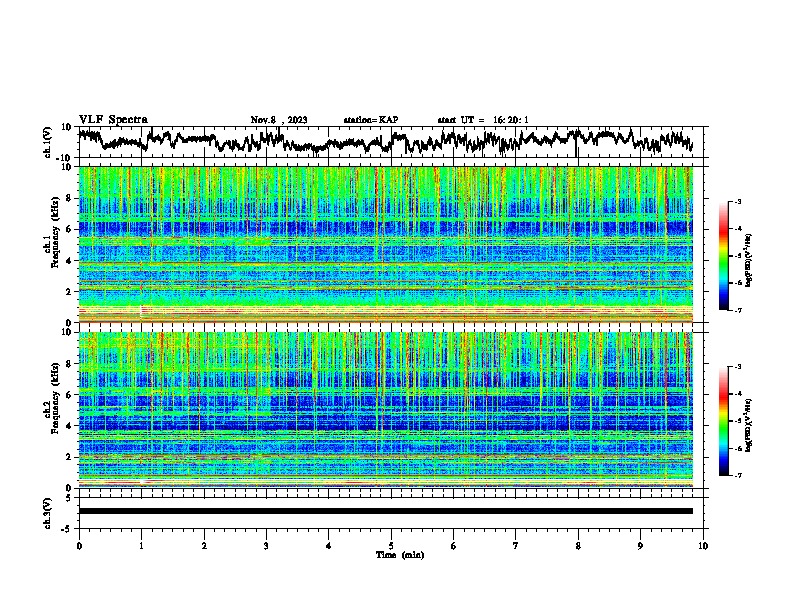Click the time axis tick label "10"
Image resolution: width=792 pixels, height=612 pixels.
click(703, 546)
